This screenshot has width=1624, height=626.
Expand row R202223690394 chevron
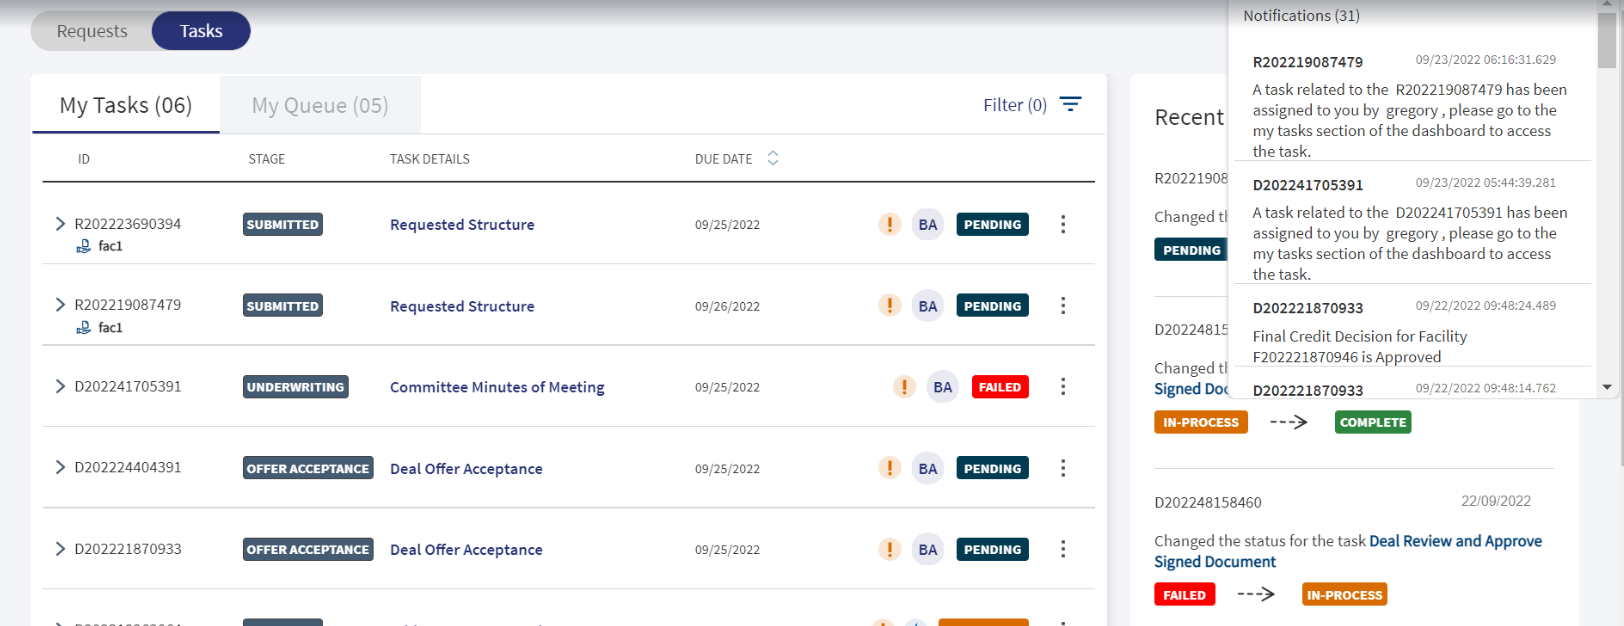click(x=60, y=224)
